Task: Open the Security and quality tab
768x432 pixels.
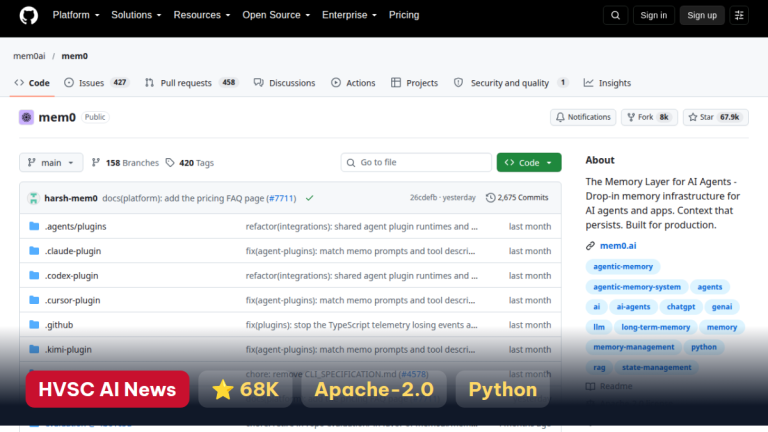Action: (511, 83)
